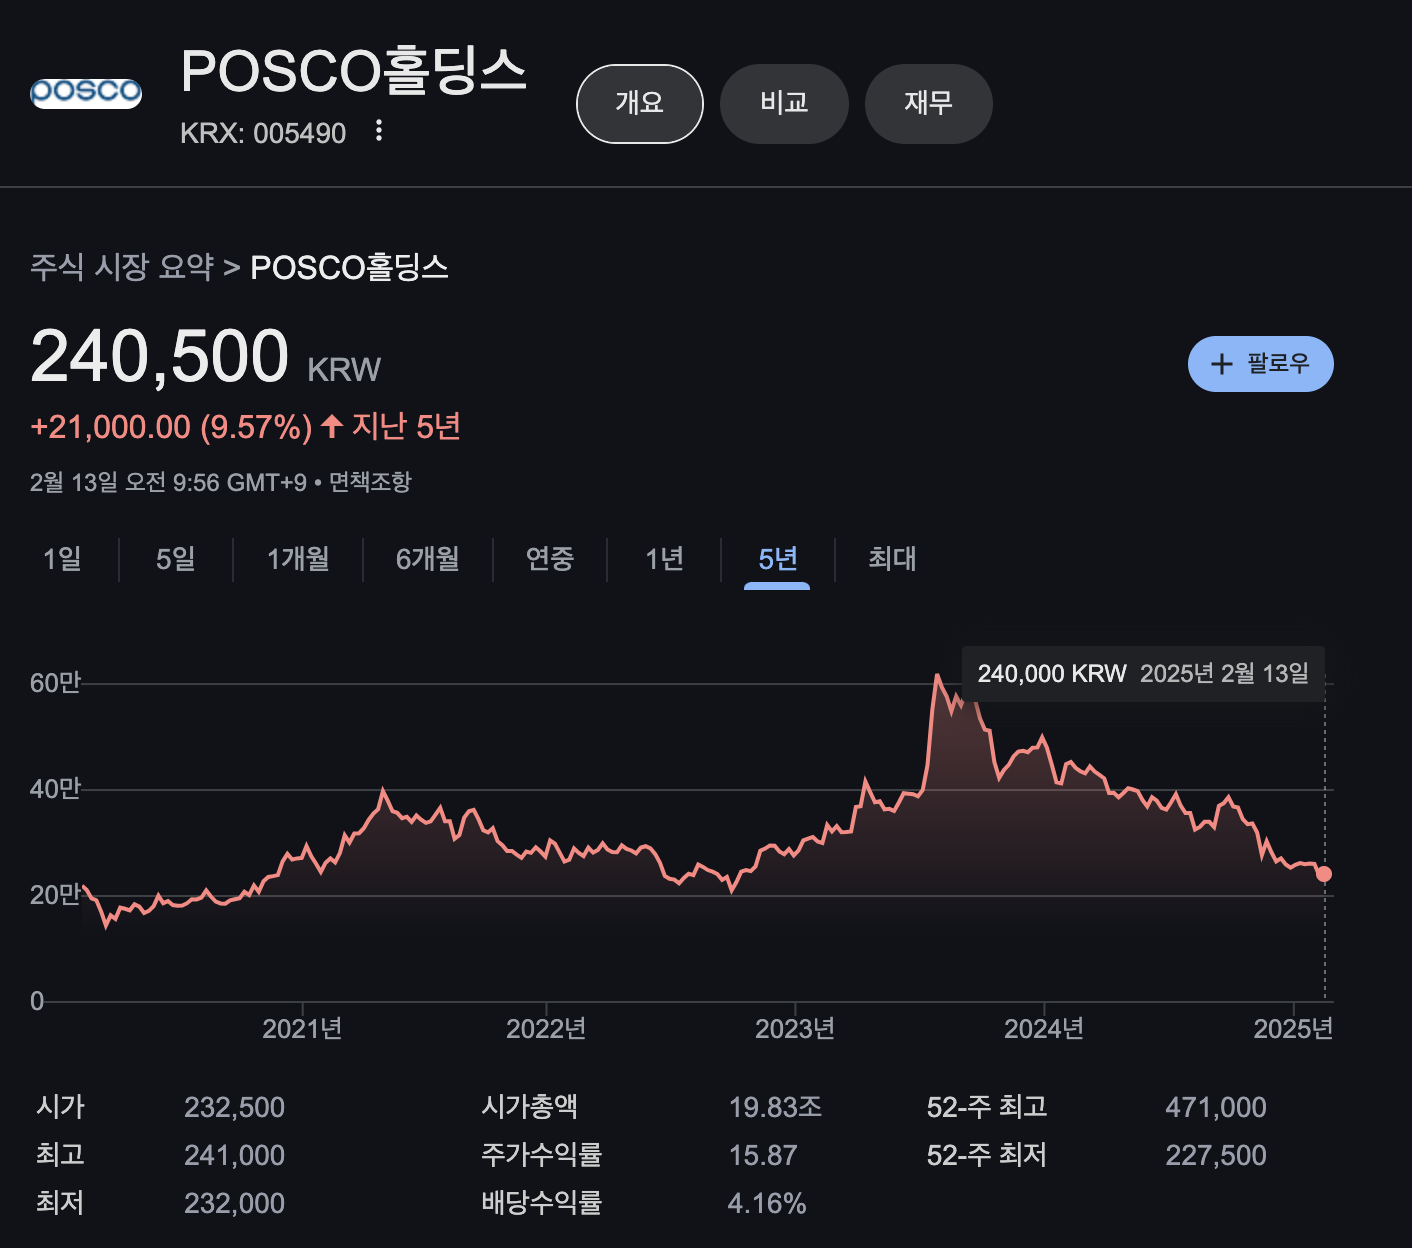Screen dimensions: 1412x1248
Task: Click the 주식 시장 요약 breadcrumb link
Action: tap(122, 267)
